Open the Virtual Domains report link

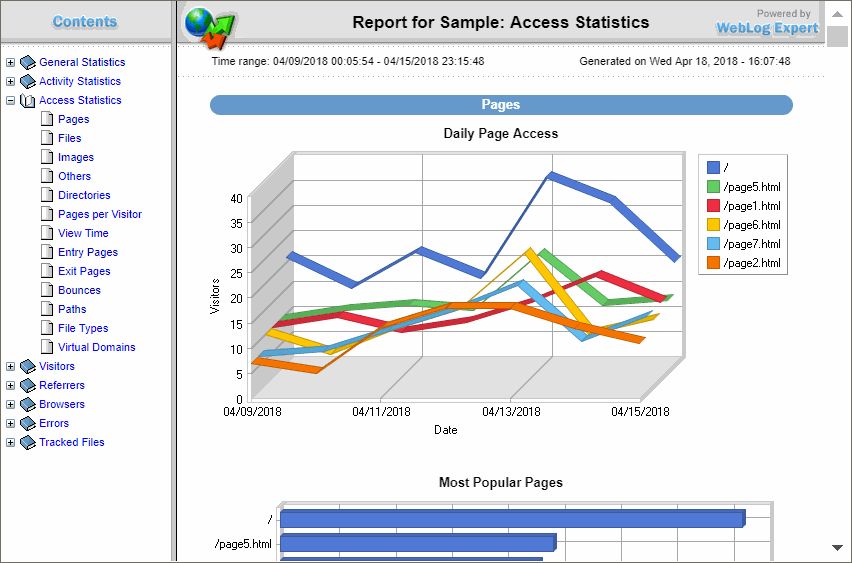pos(97,348)
